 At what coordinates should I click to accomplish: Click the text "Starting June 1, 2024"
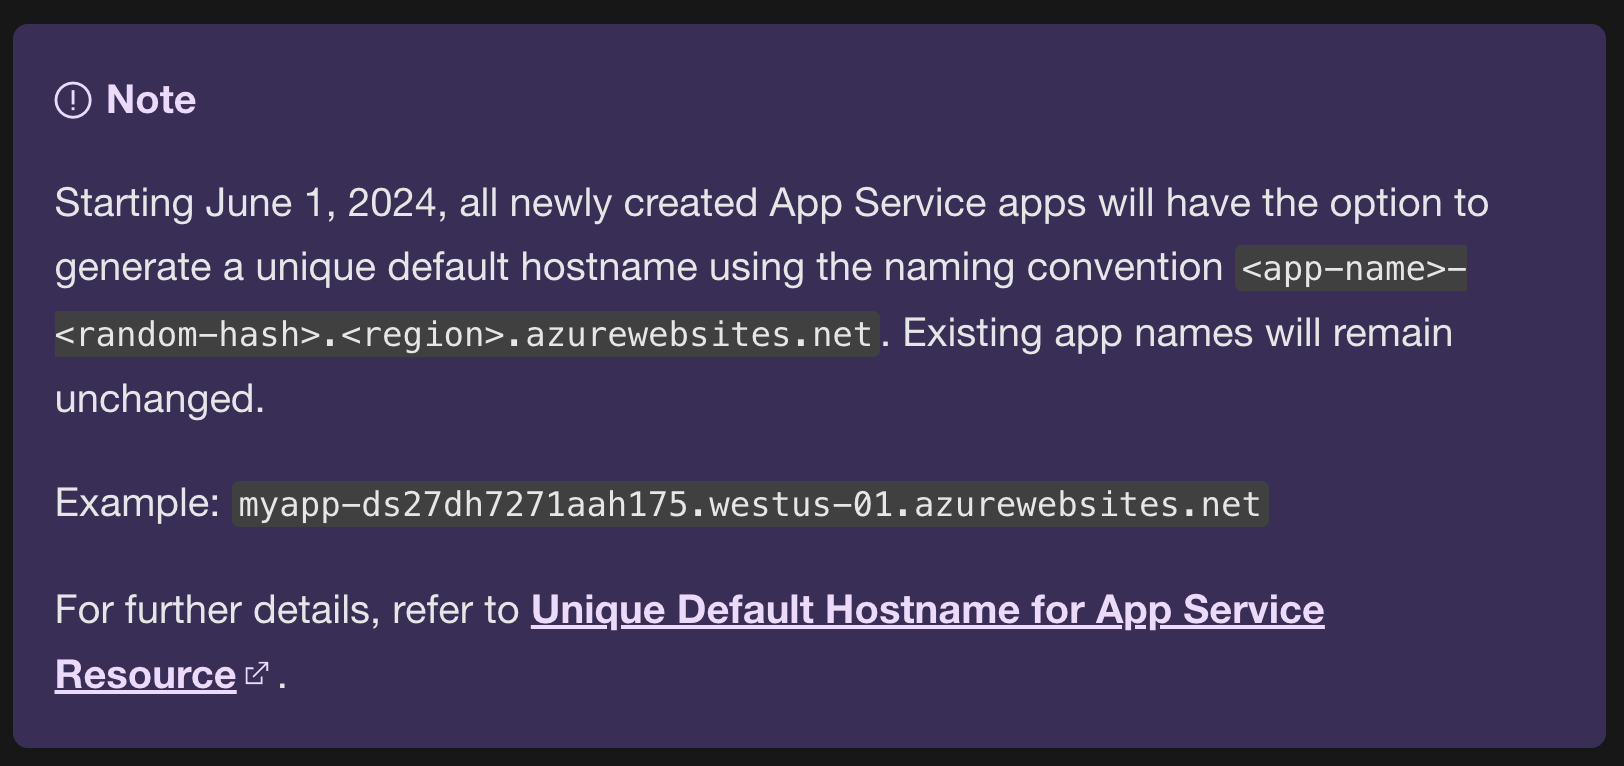coord(246,203)
